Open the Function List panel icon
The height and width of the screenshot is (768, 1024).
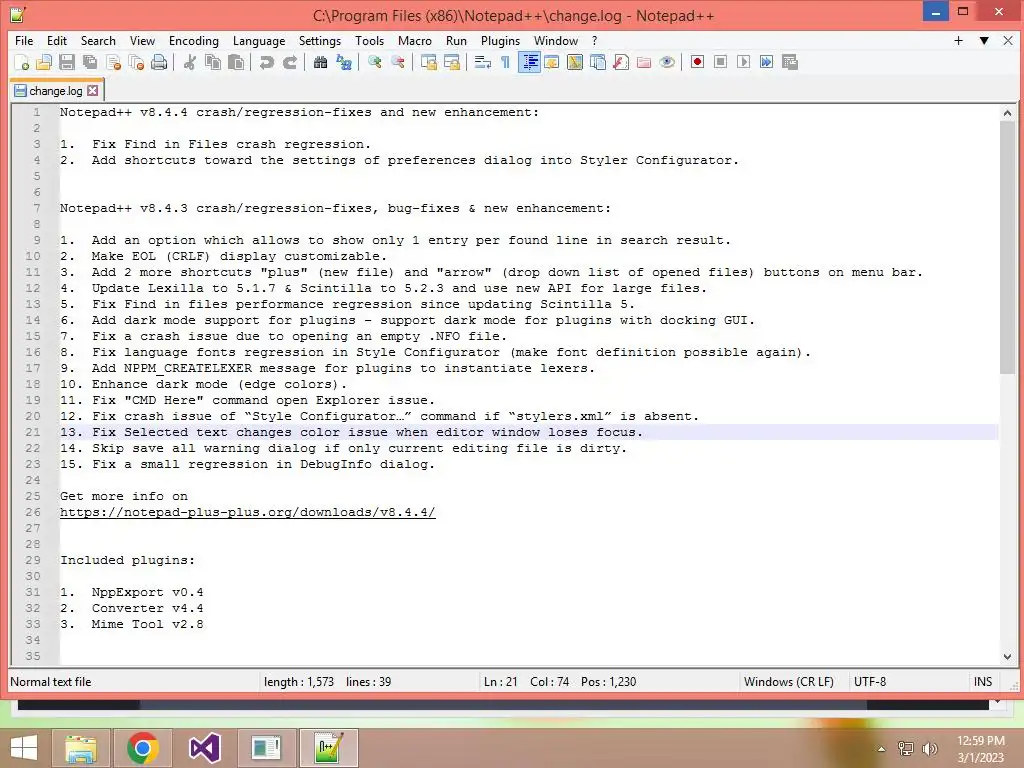(621, 62)
